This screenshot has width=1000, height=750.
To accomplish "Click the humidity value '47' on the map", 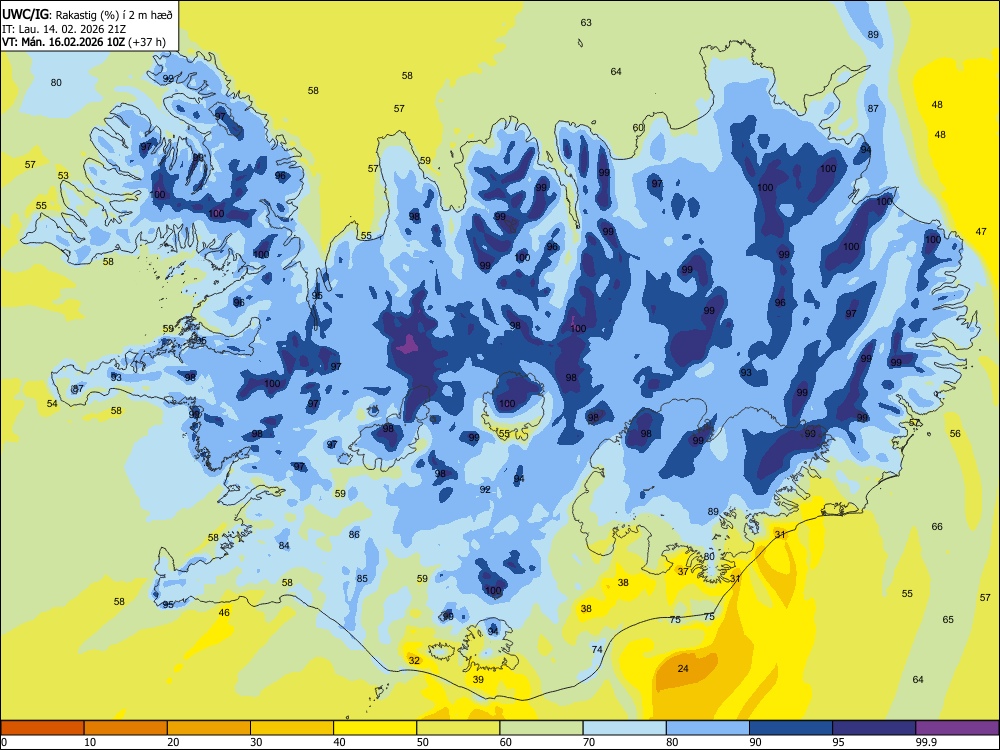I will pyautogui.click(x=981, y=232).
